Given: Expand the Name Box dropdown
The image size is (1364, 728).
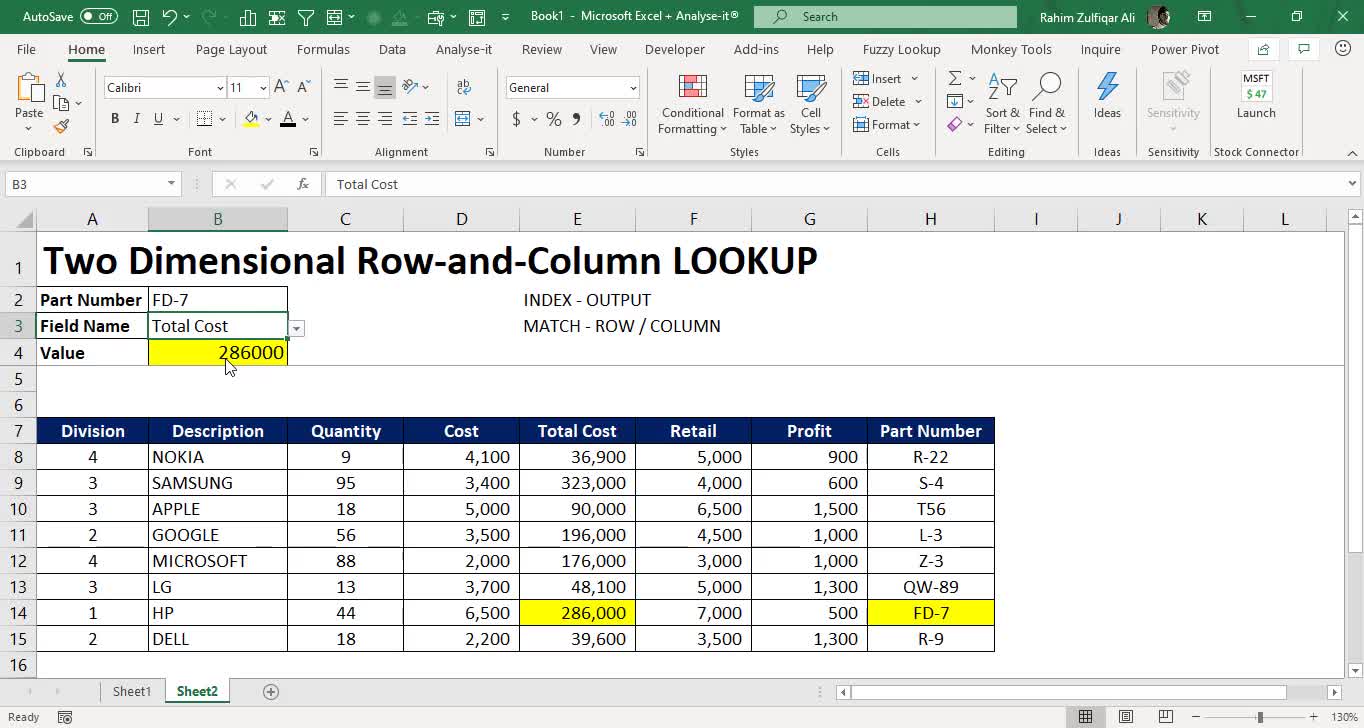Looking at the screenshot, I should [171, 184].
